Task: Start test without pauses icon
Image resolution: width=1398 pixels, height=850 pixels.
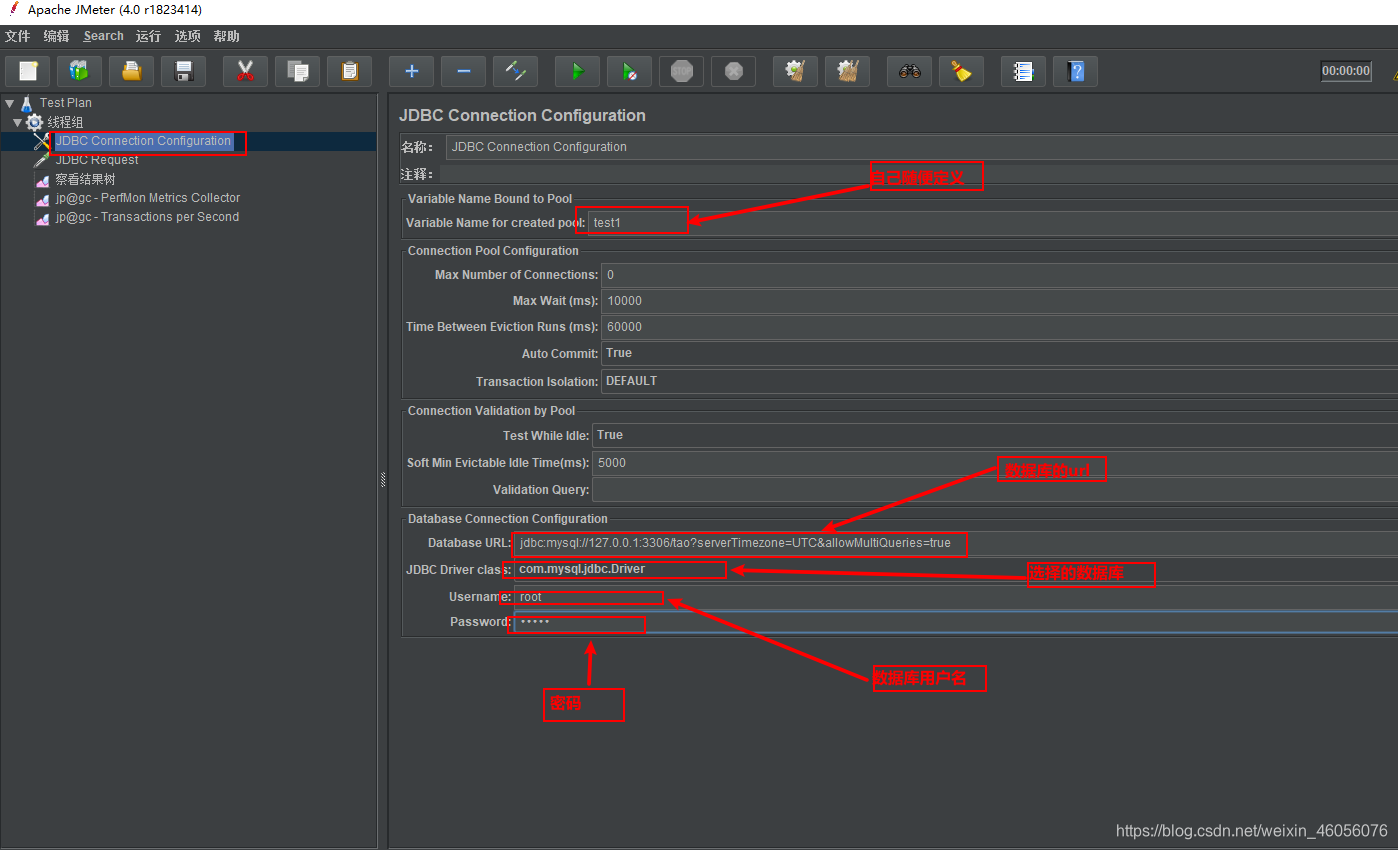Action: [x=629, y=71]
